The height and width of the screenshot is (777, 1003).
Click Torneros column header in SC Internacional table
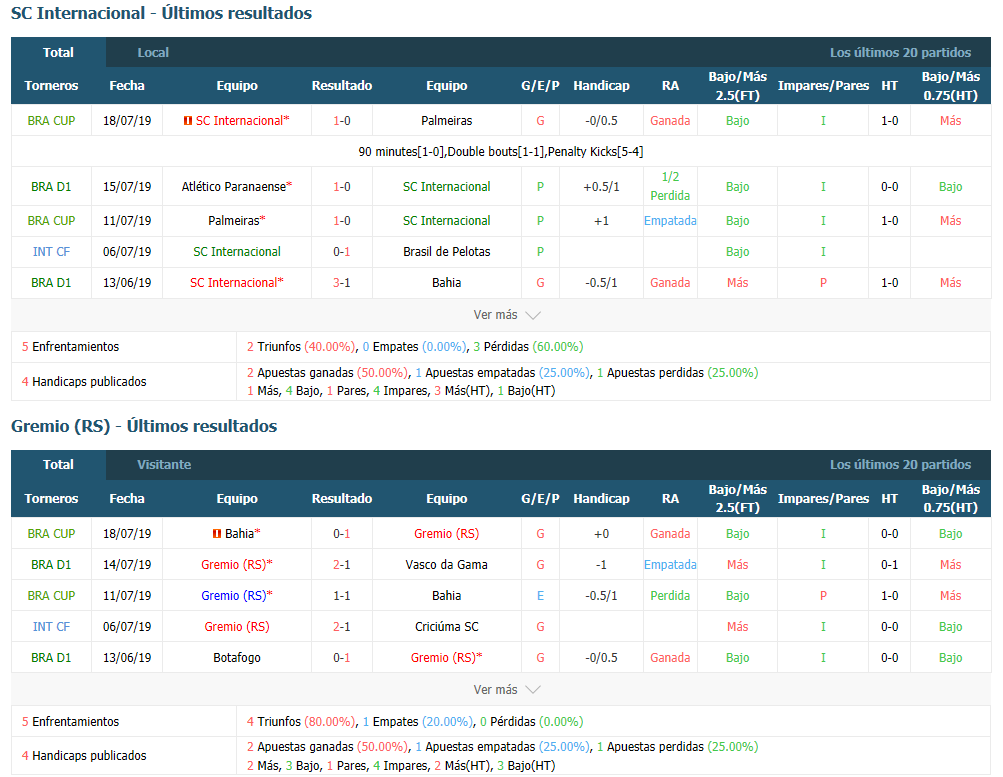tap(51, 86)
